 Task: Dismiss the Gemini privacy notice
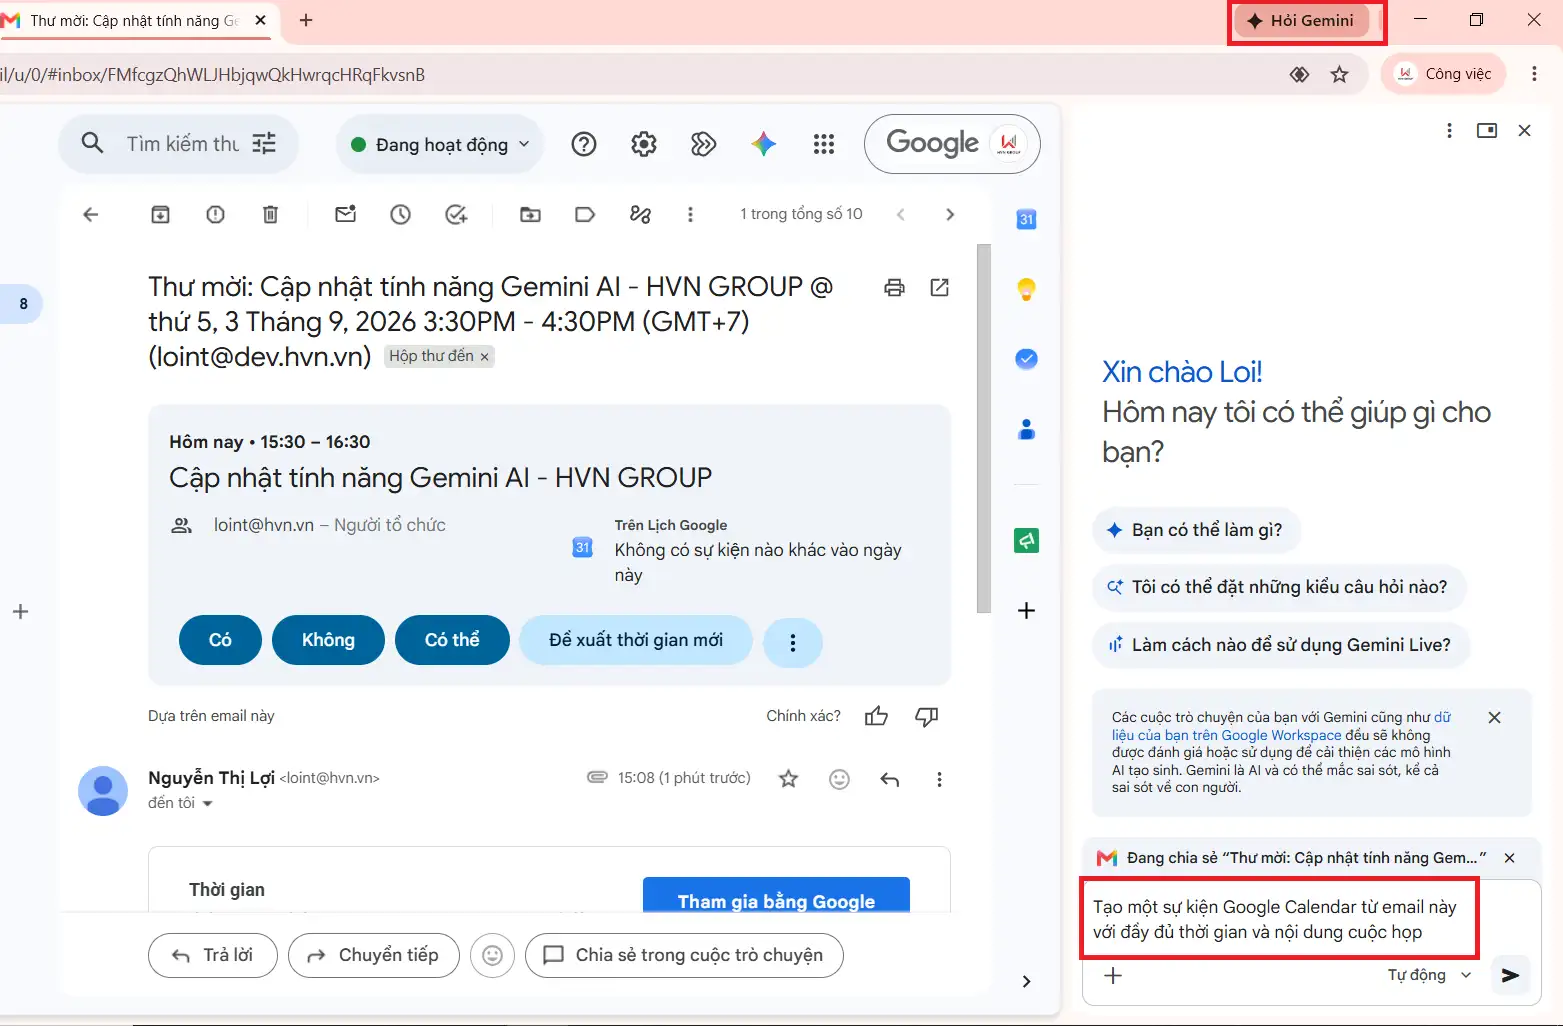[x=1495, y=718]
